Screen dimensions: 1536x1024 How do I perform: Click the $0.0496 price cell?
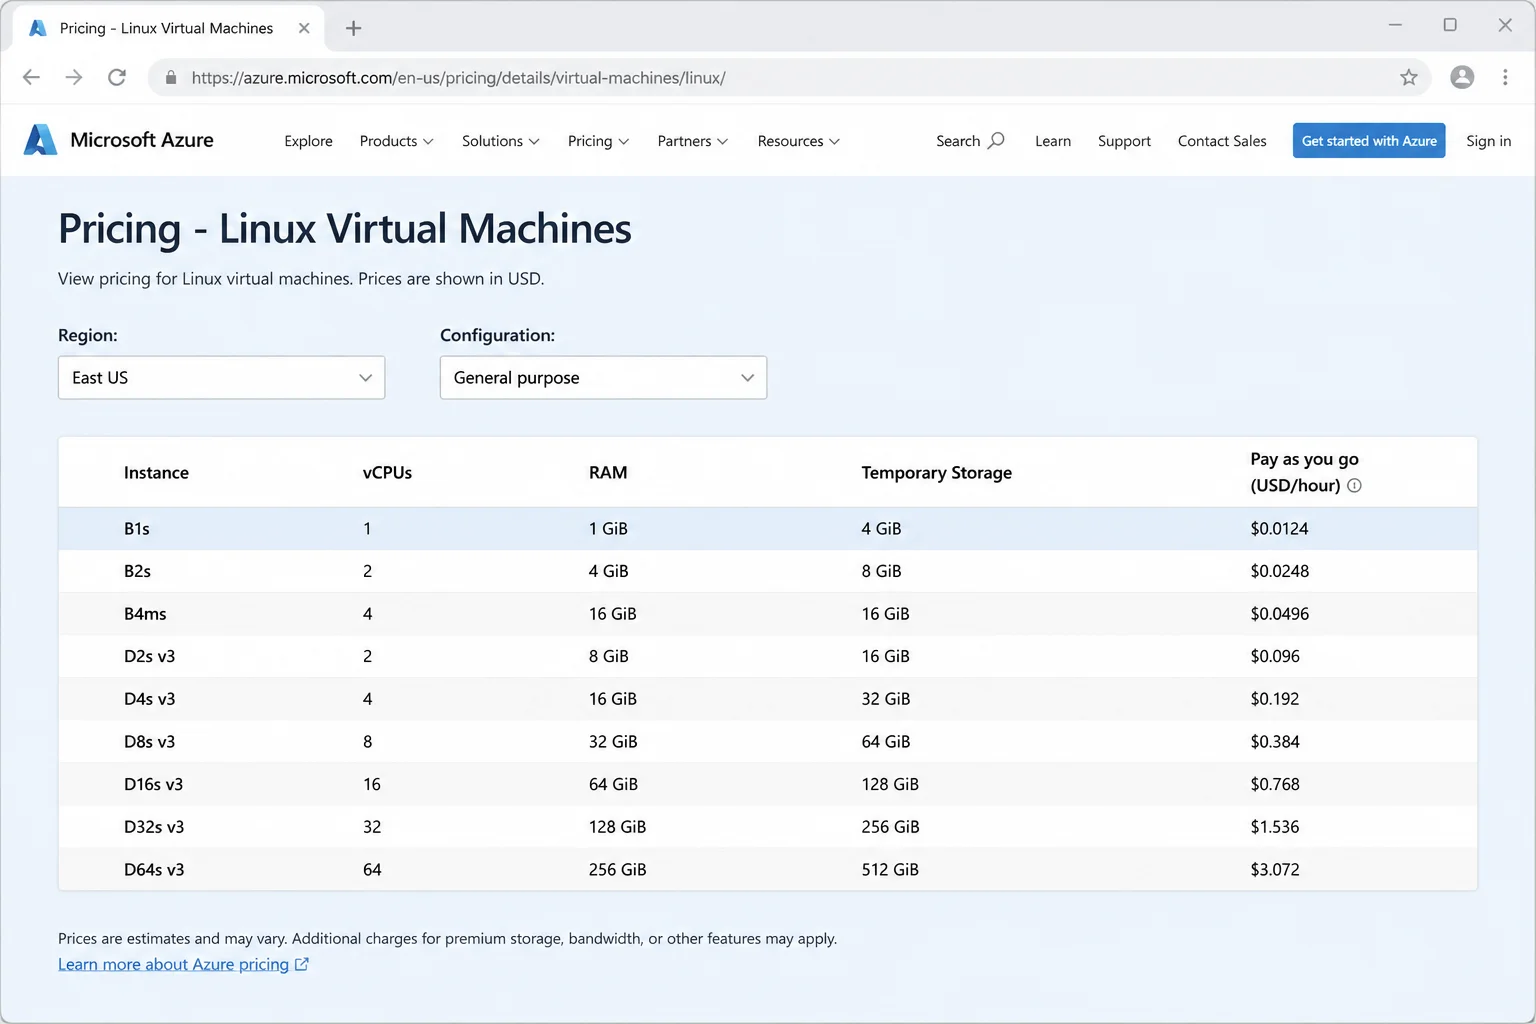1279,614
